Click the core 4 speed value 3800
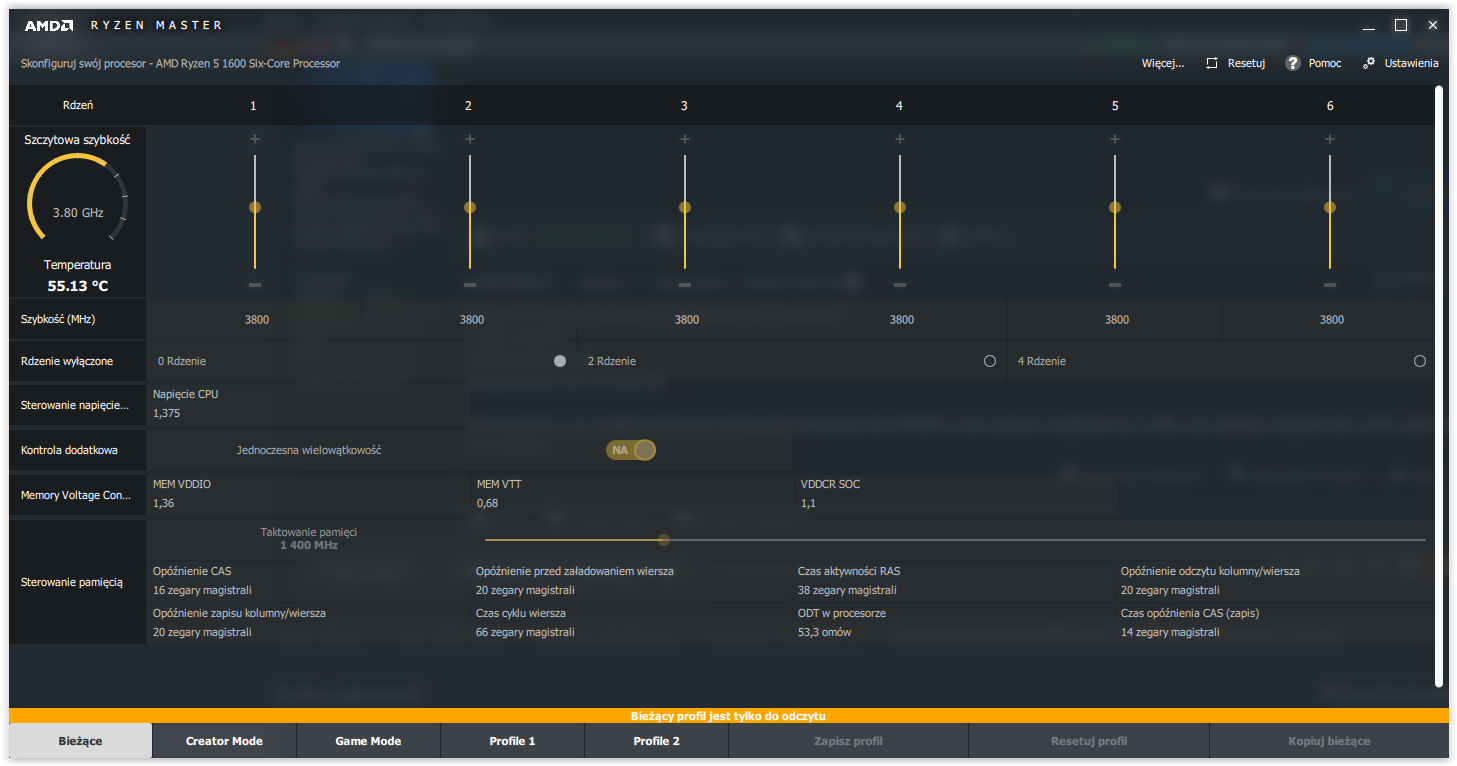This screenshot has height=766, width=1457. click(x=902, y=320)
